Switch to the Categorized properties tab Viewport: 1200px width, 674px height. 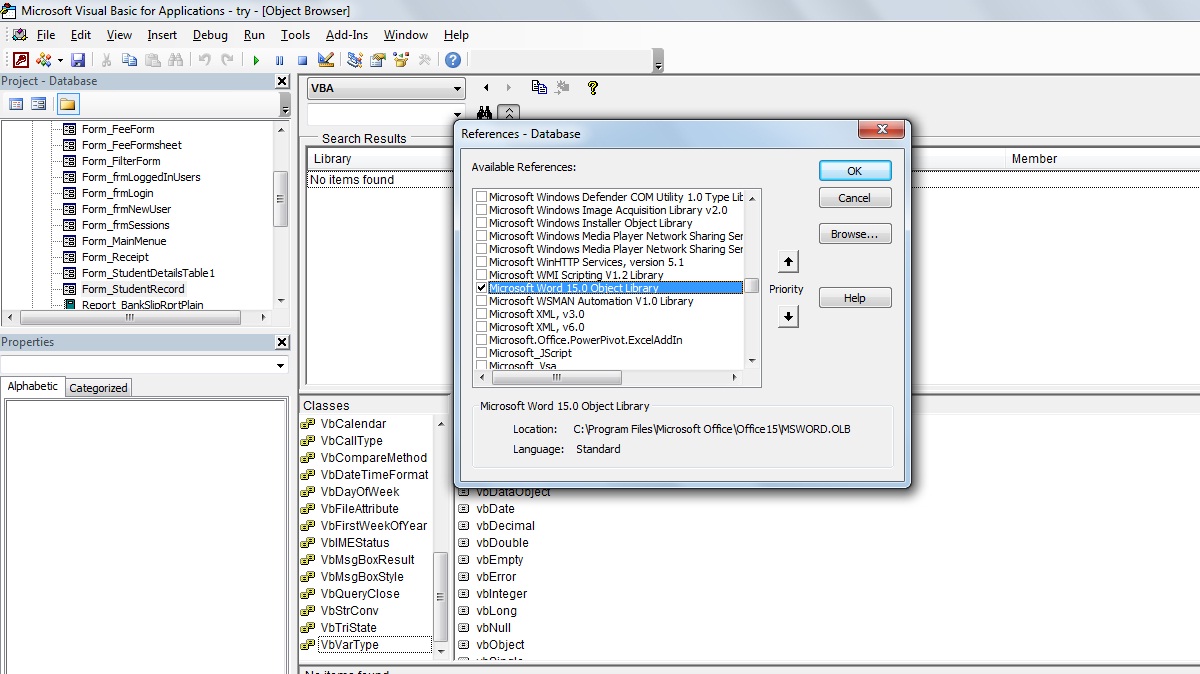point(98,388)
